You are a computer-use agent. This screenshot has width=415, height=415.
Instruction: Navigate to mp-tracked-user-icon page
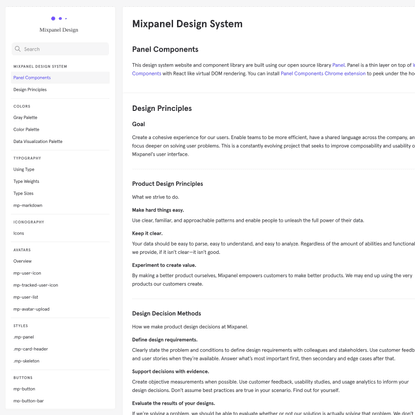36,286
